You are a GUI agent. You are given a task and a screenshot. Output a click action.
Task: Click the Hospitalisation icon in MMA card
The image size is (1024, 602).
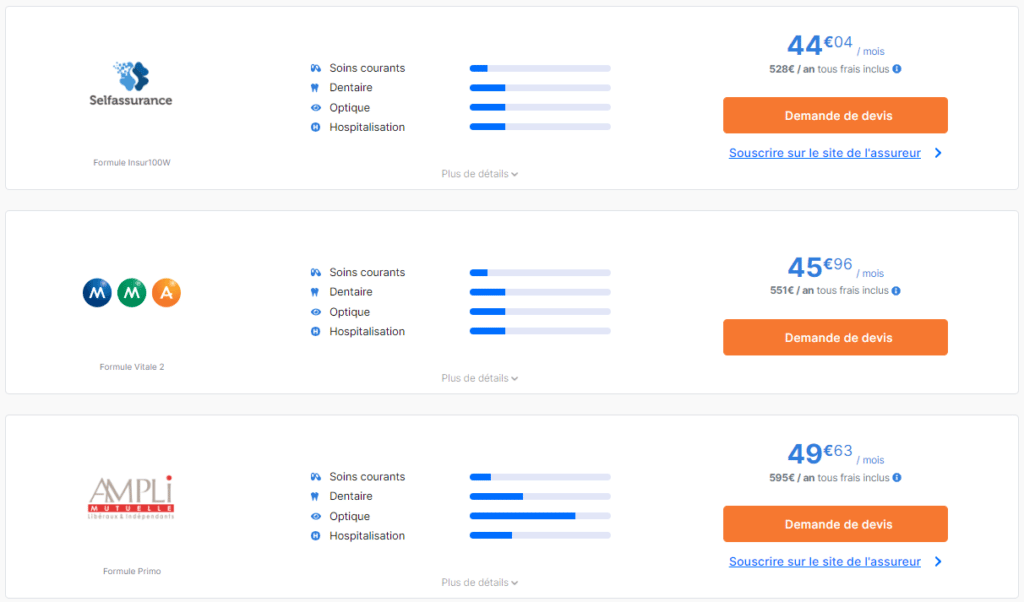click(315, 331)
